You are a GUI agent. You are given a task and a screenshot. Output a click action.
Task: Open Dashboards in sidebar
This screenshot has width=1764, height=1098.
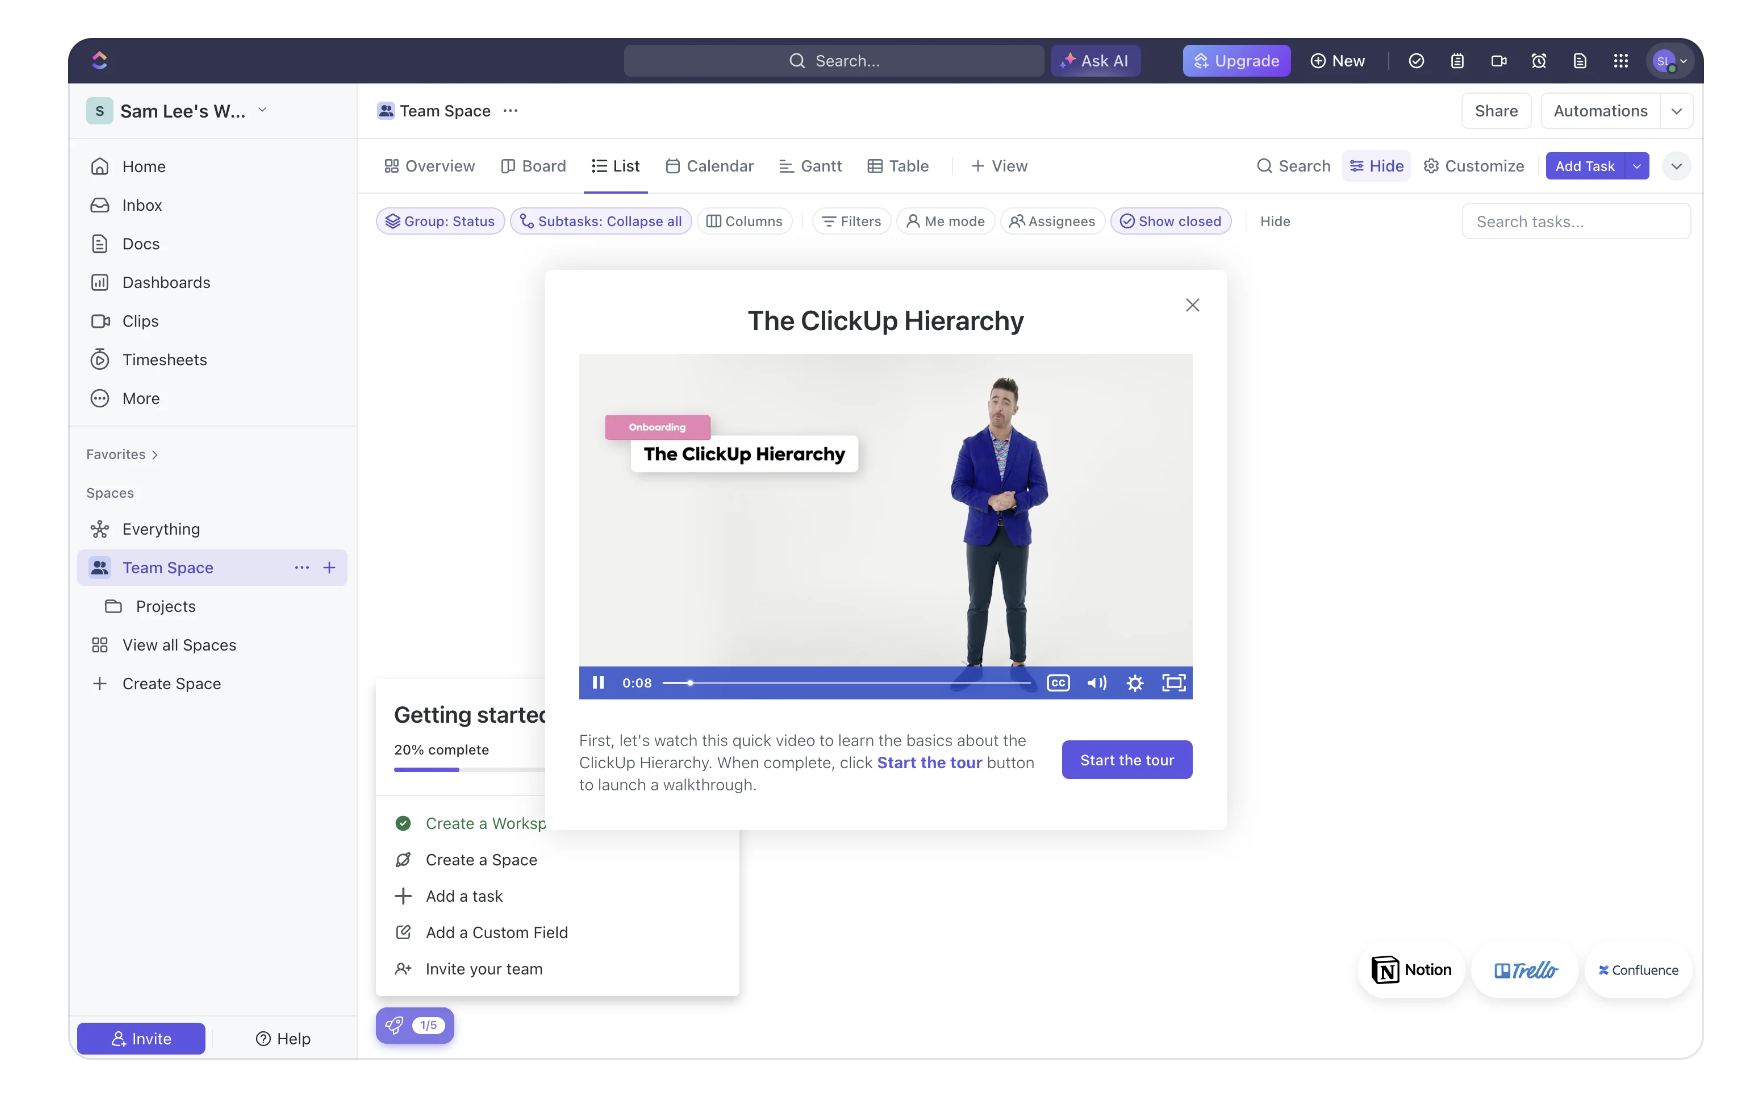coord(166,282)
